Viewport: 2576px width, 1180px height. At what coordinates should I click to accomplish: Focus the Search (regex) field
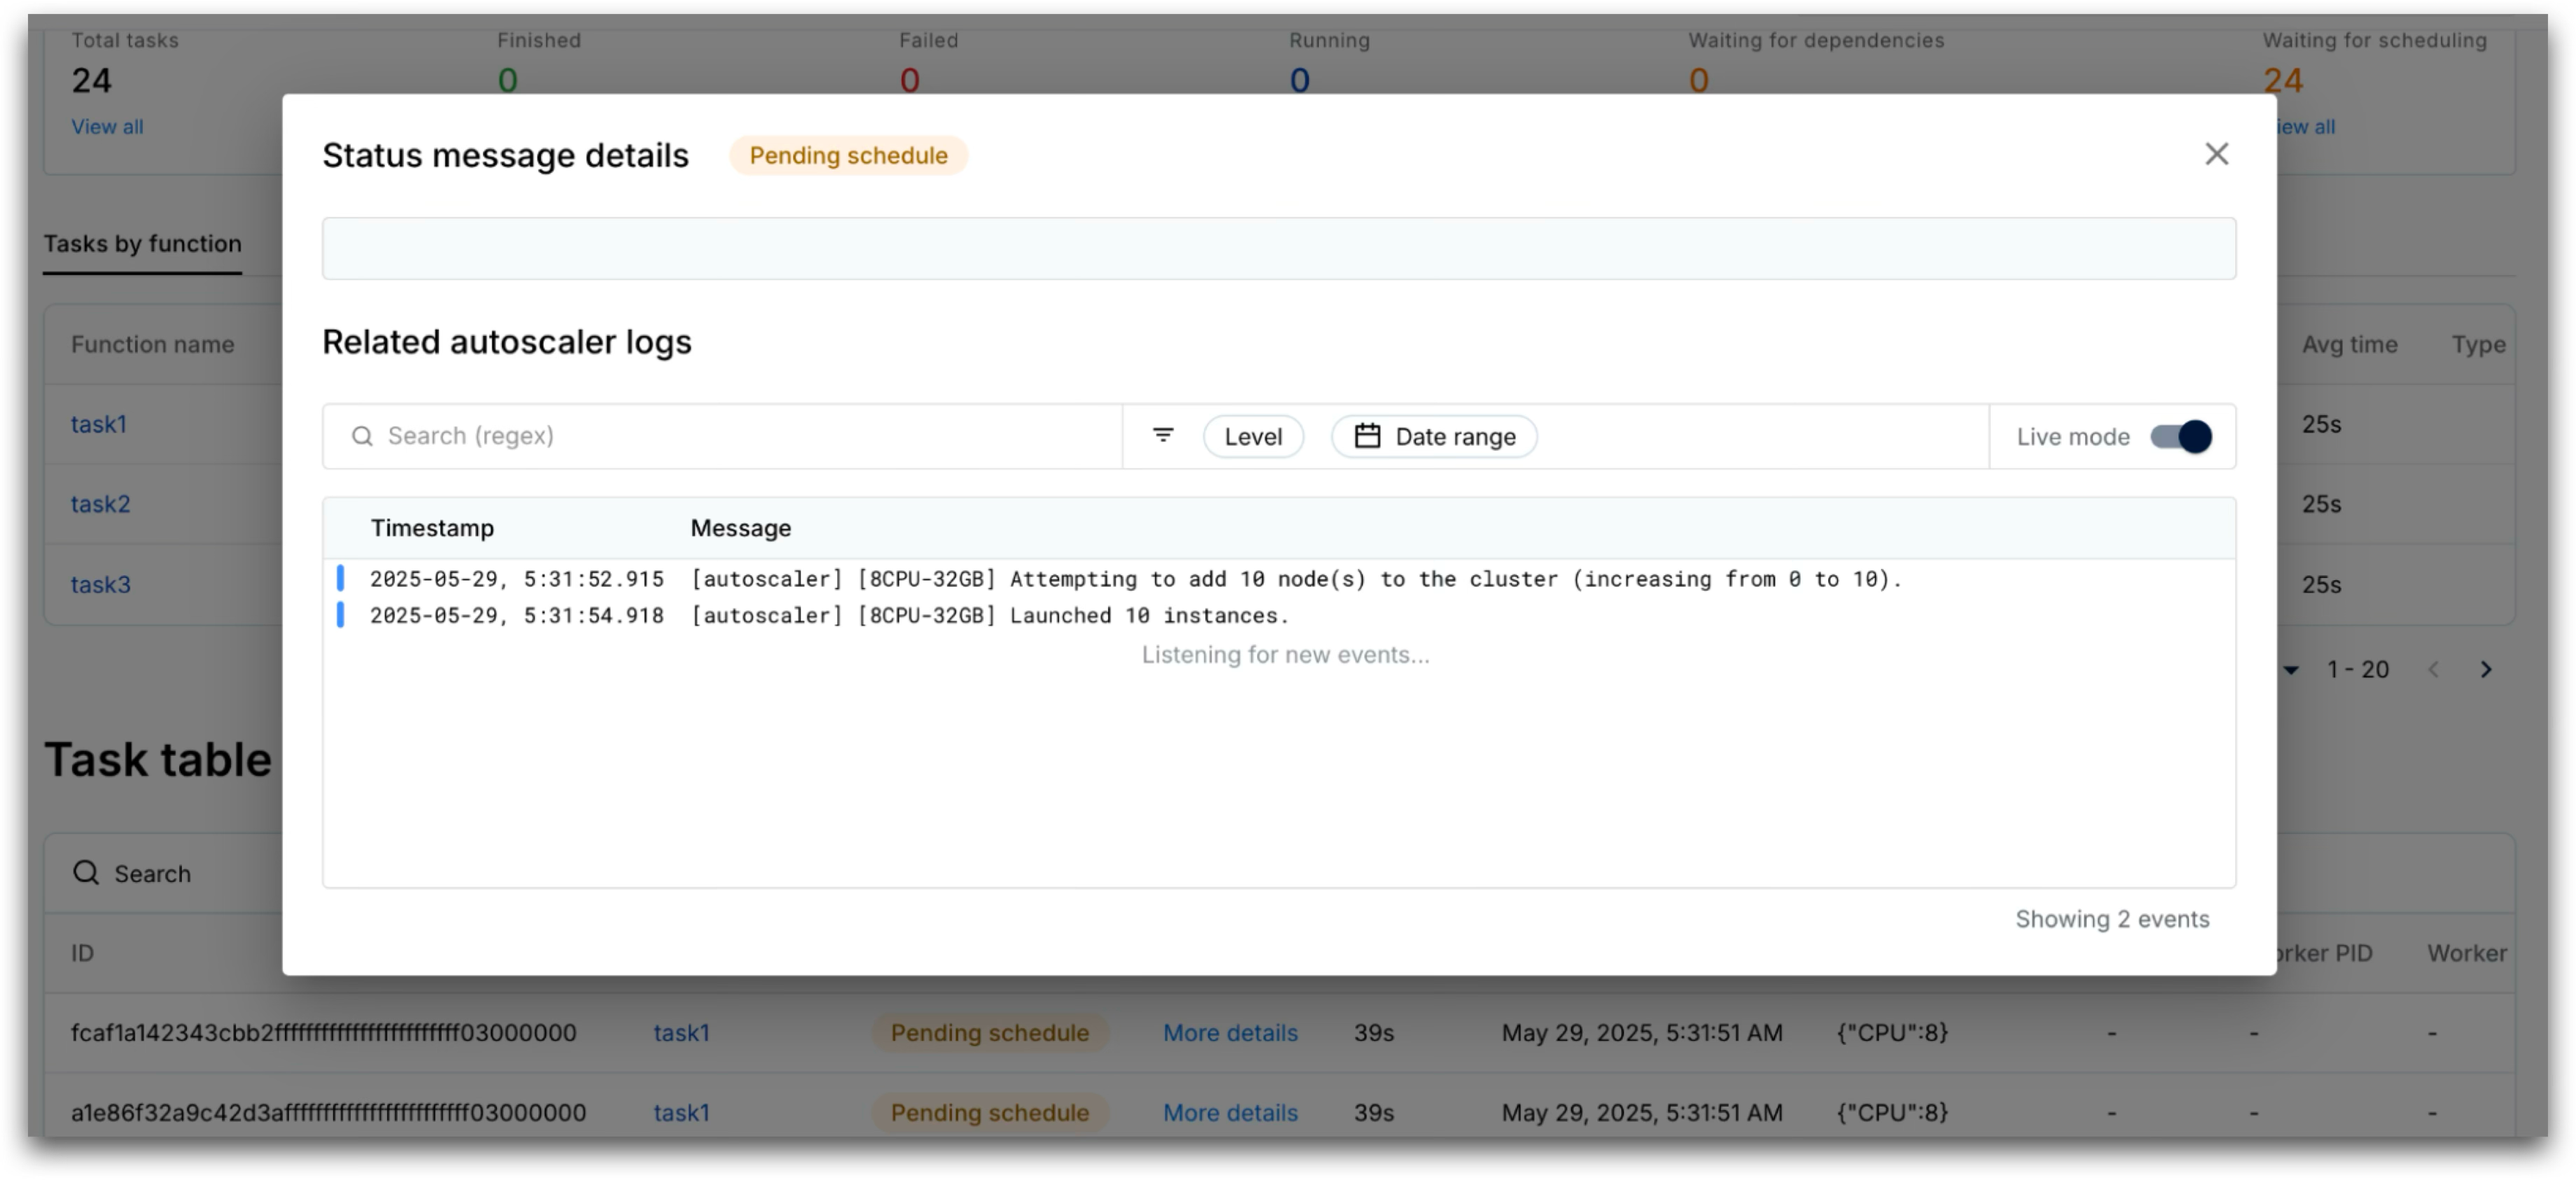[722, 436]
